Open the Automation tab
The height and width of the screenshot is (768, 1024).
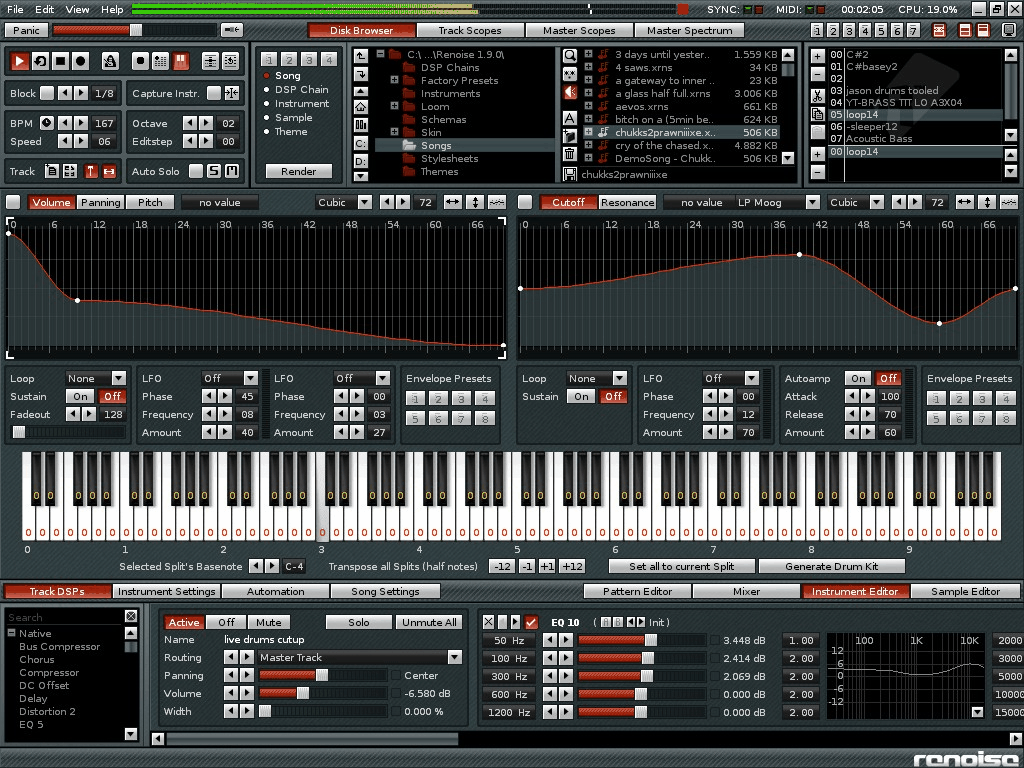276,591
